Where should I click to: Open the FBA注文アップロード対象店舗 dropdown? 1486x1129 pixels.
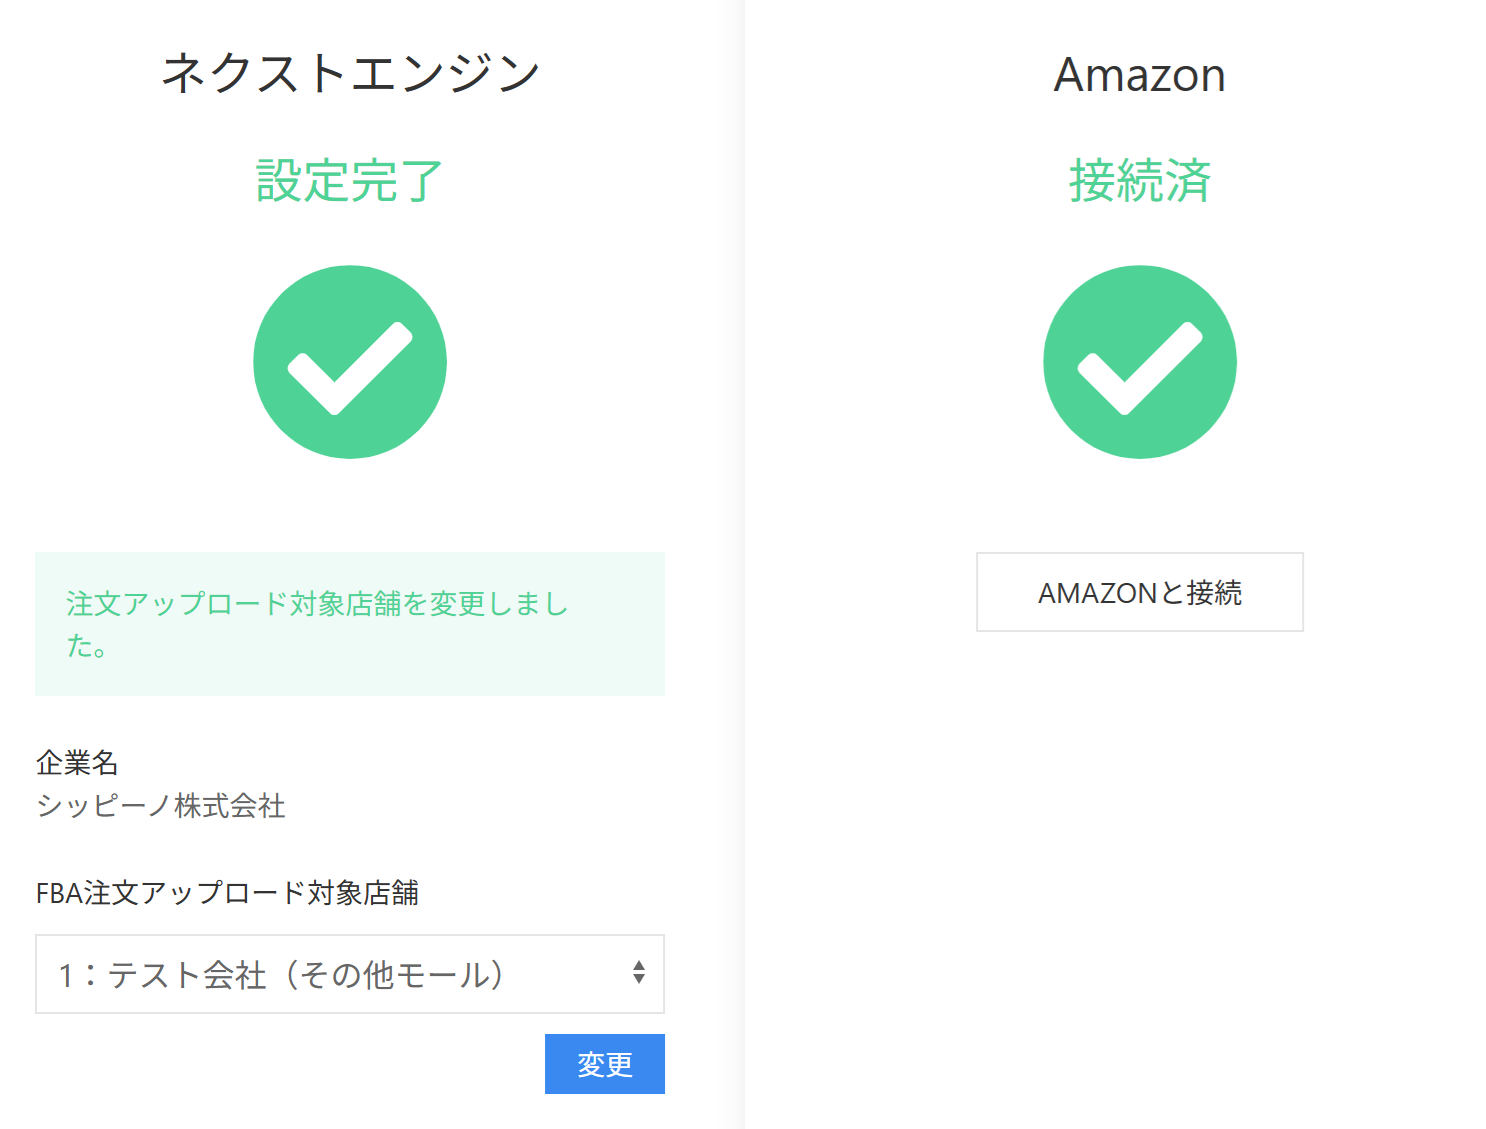point(349,974)
